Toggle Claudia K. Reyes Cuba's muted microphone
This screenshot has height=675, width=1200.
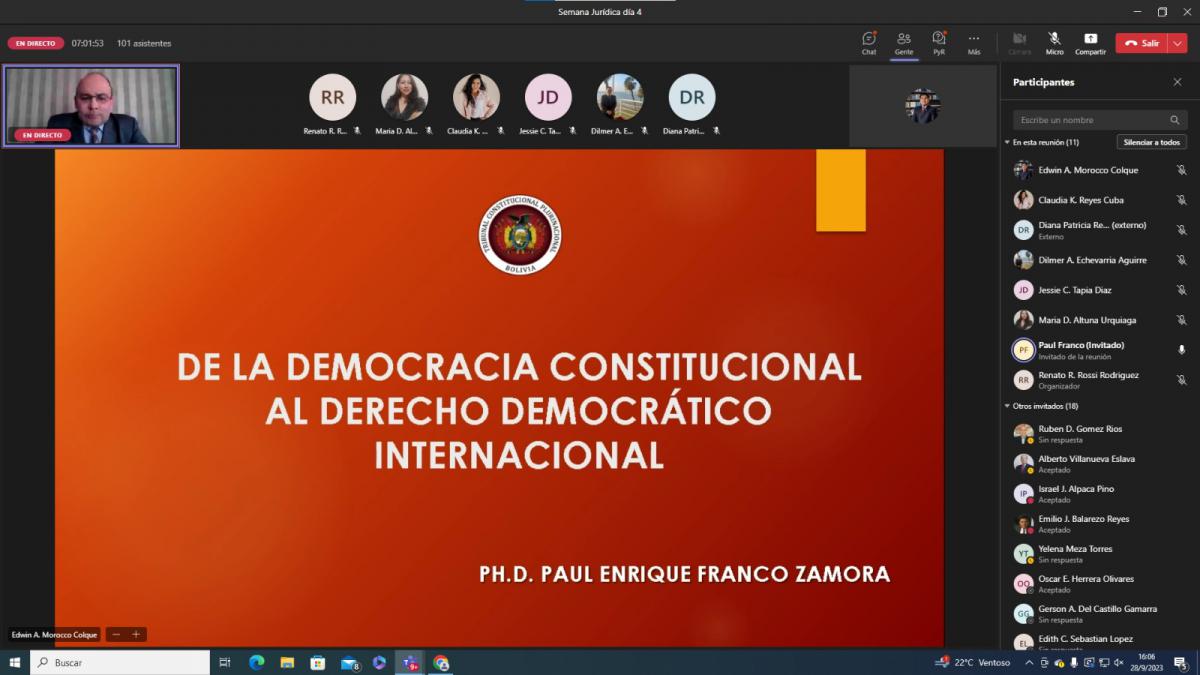pyautogui.click(x=1181, y=200)
